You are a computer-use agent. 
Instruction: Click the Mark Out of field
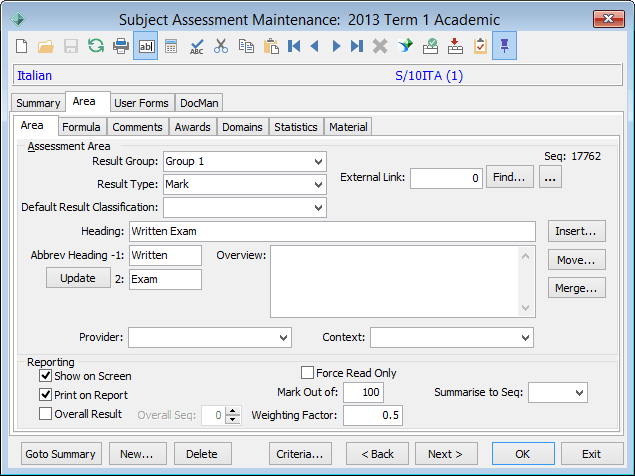(363, 392)
